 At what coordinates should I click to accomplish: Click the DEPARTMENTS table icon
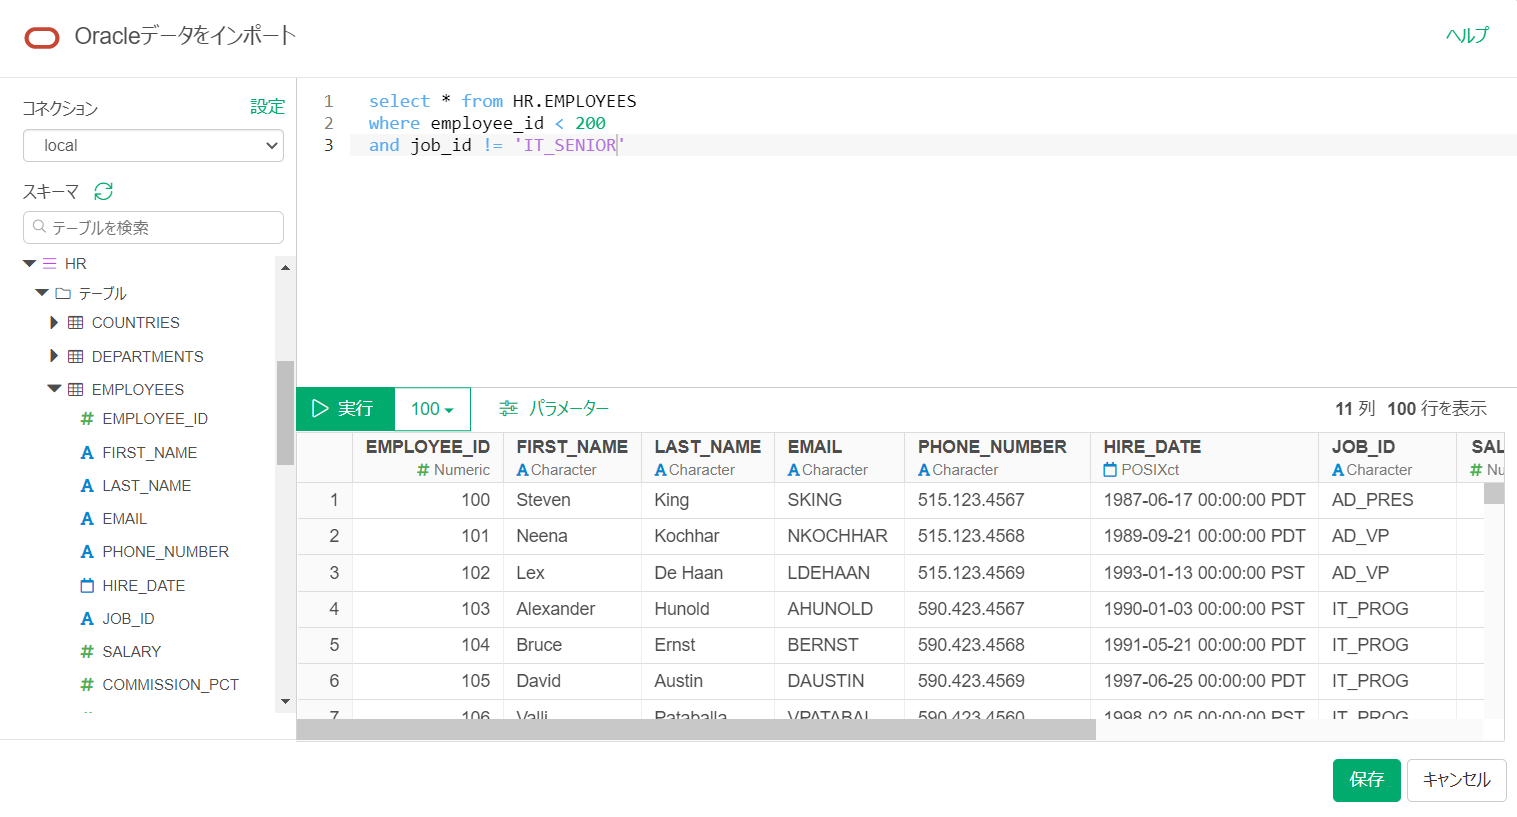click(x=75, y=357)
